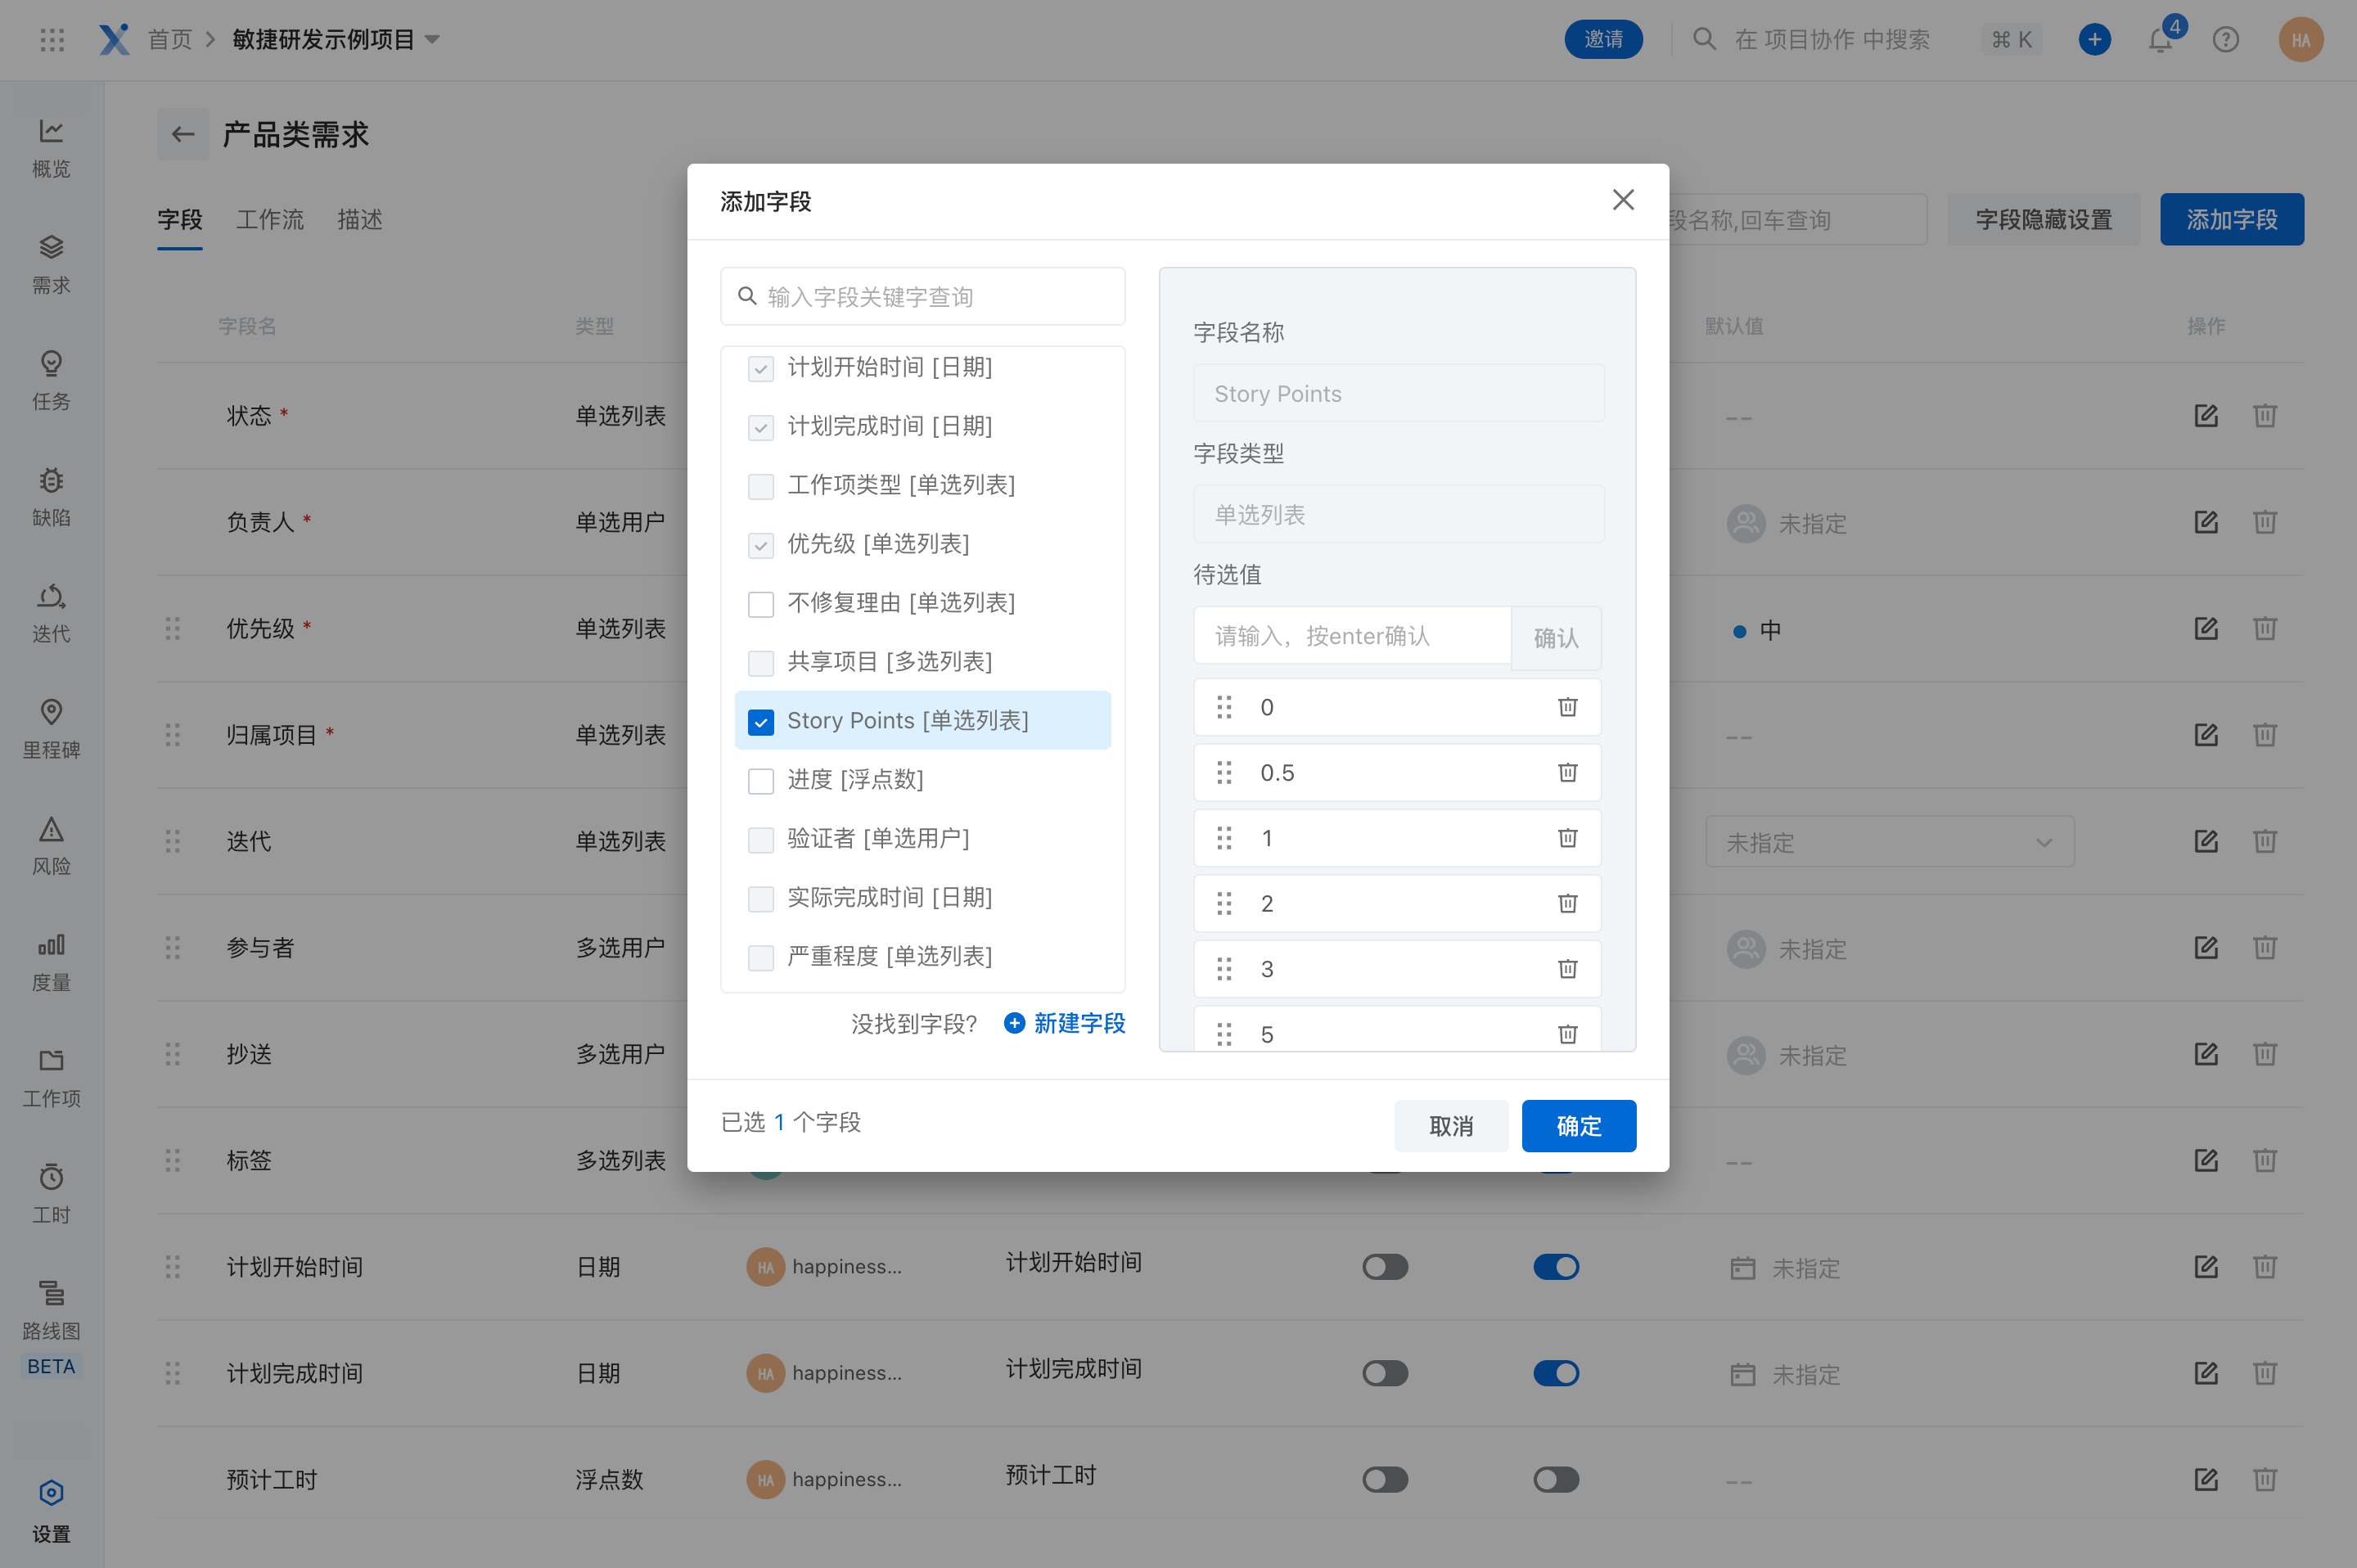The image size is (2357, 1568).
Task: Switch to the 工作流 tab
Action: coord(269,220)
